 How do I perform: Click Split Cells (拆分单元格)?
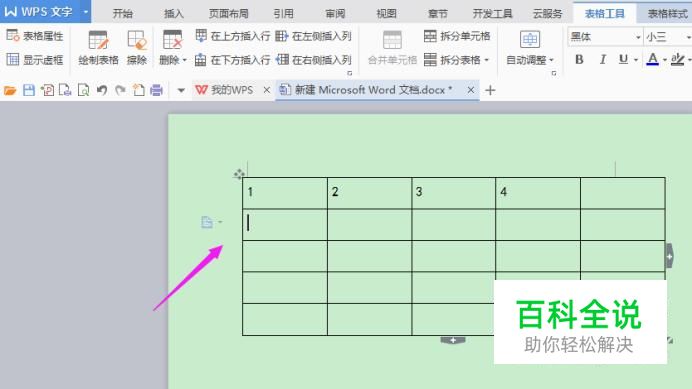(457, 36)
